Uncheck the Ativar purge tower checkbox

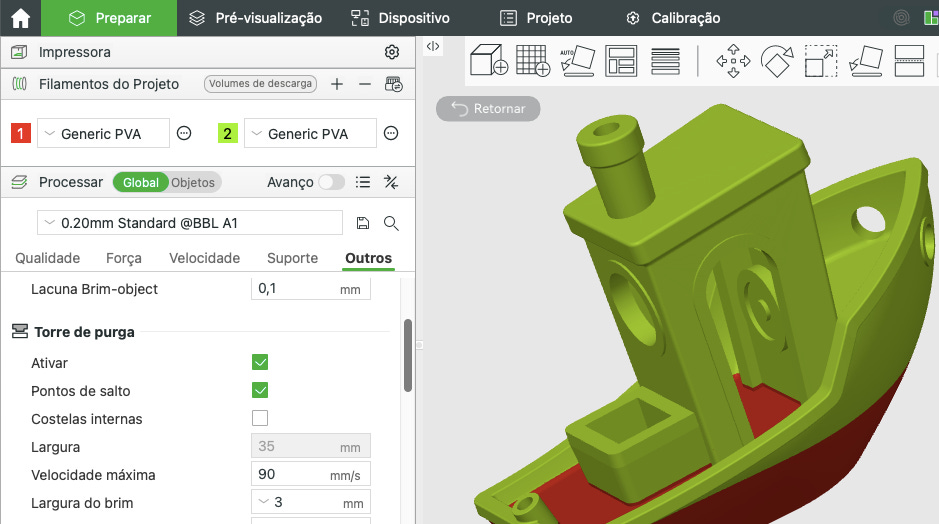pos(260,362)
